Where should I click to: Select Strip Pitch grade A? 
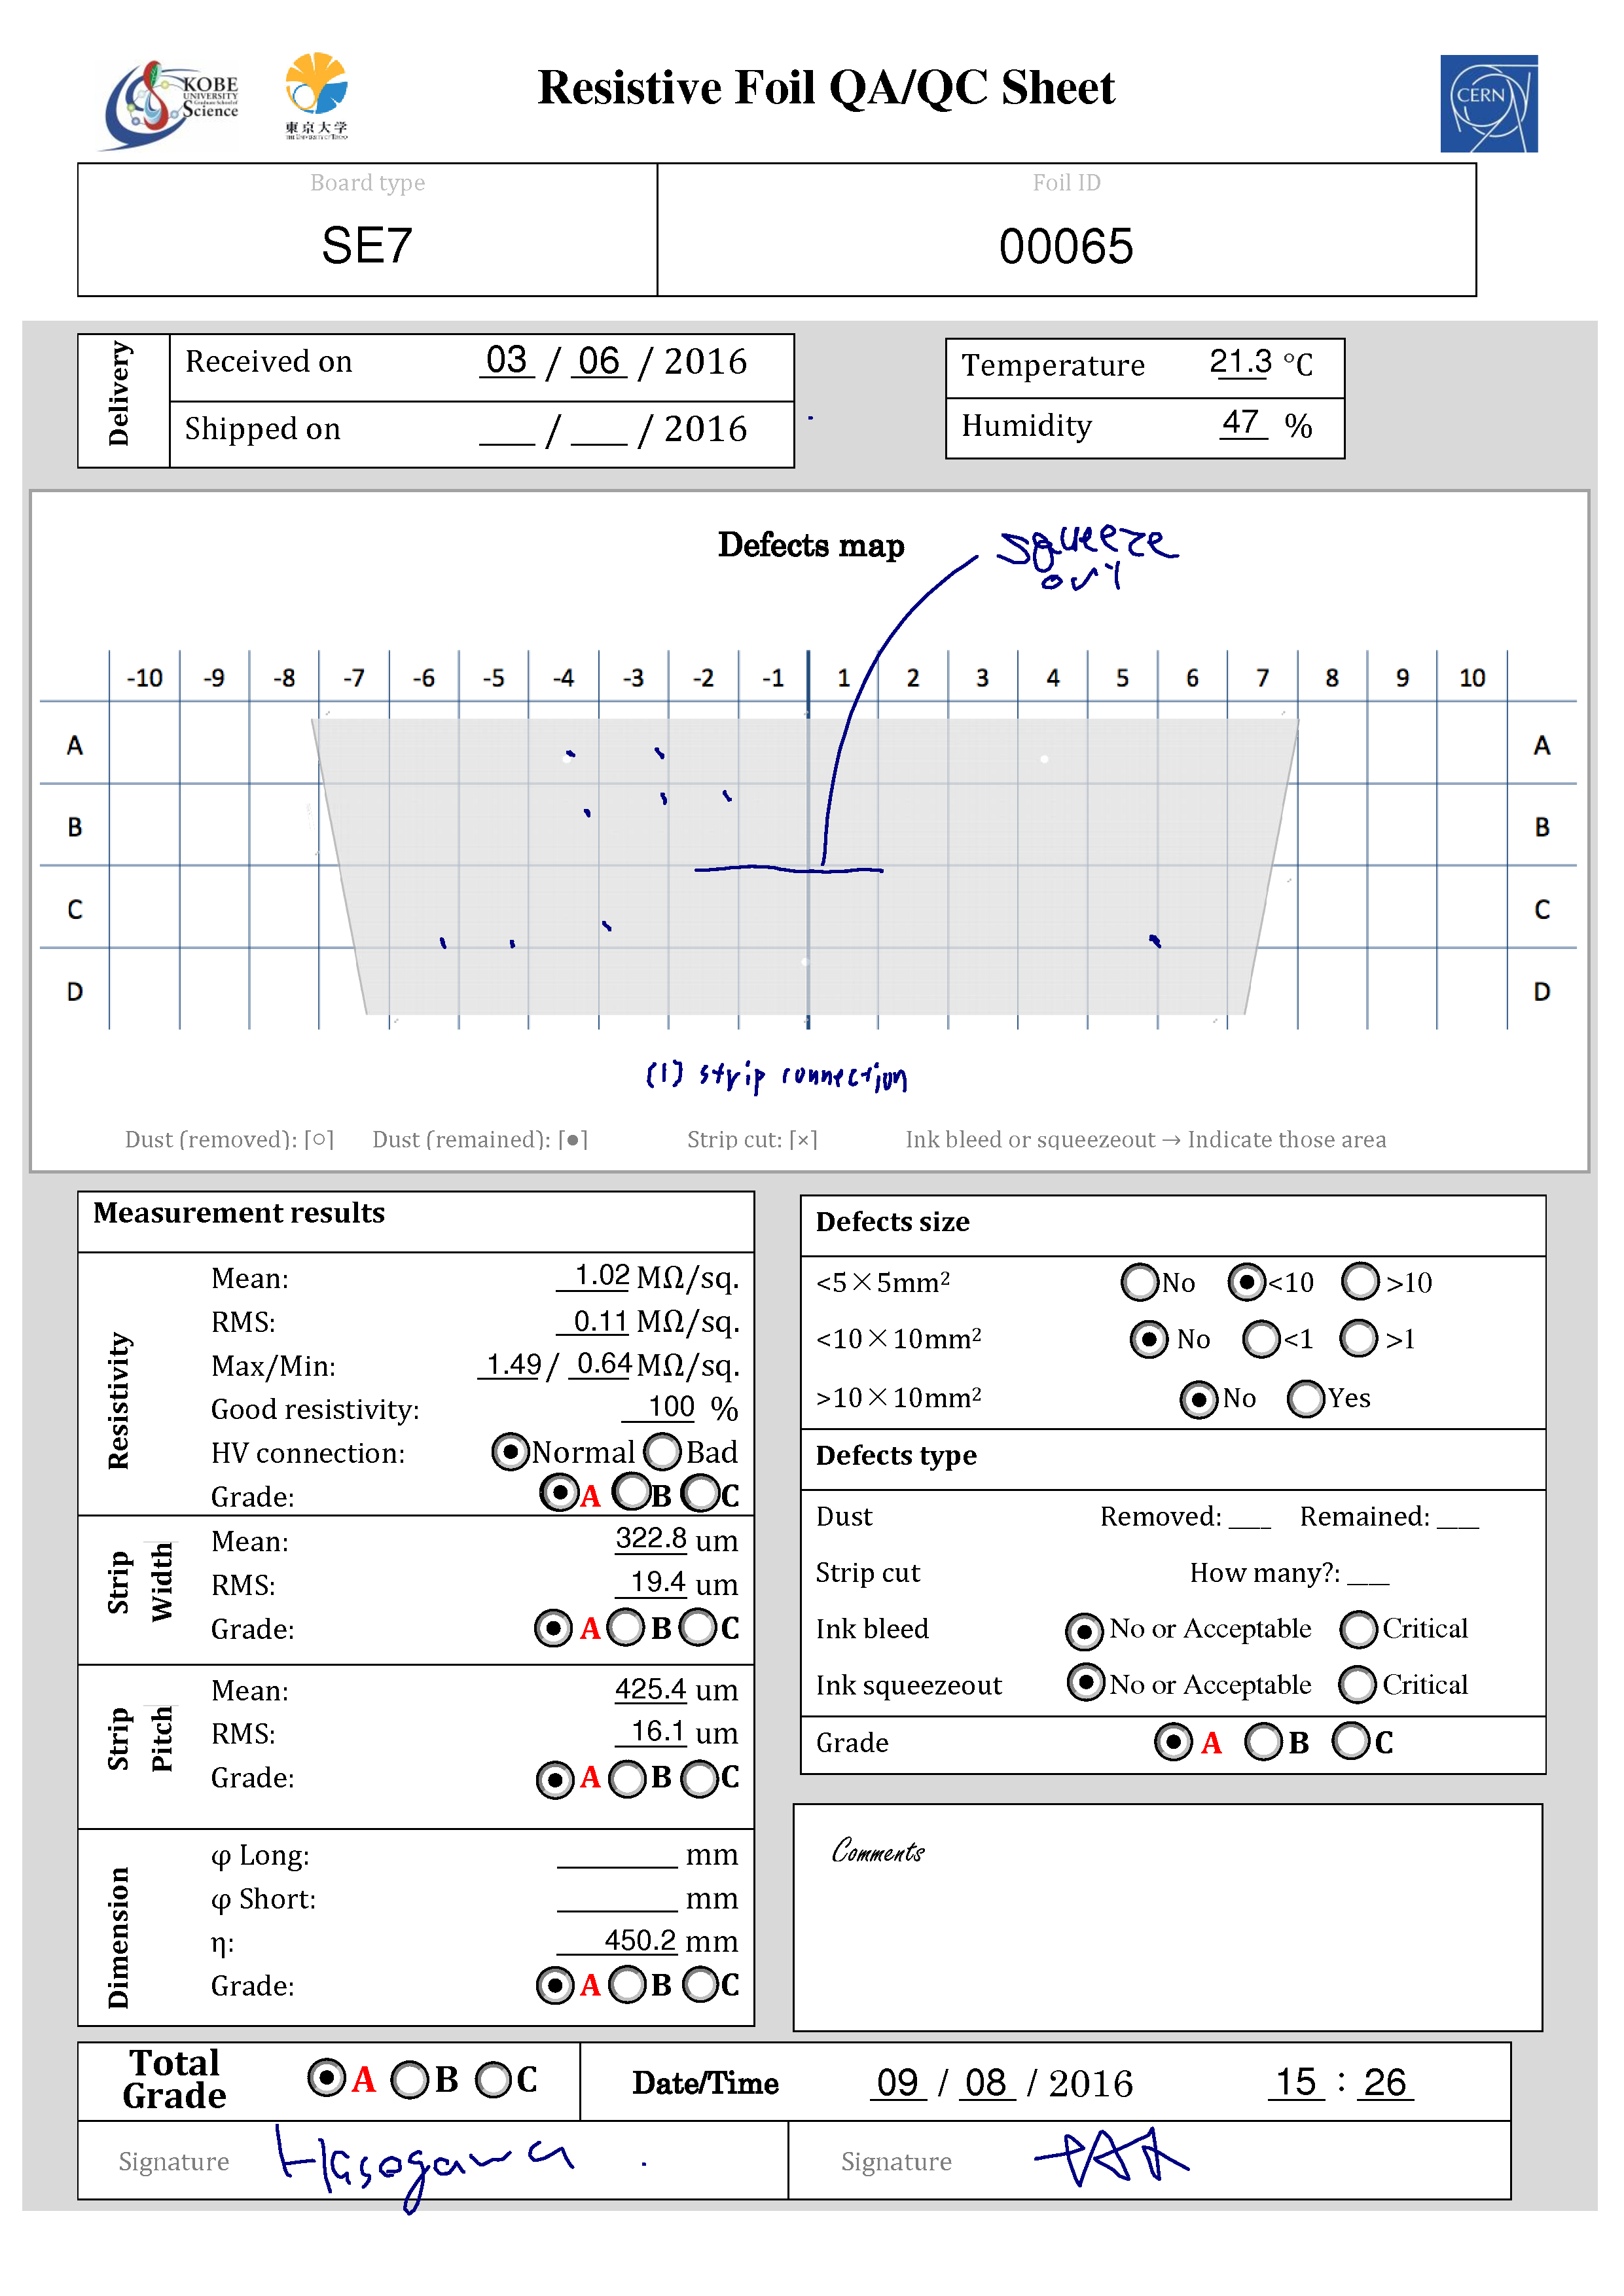tap(555, 1779)
